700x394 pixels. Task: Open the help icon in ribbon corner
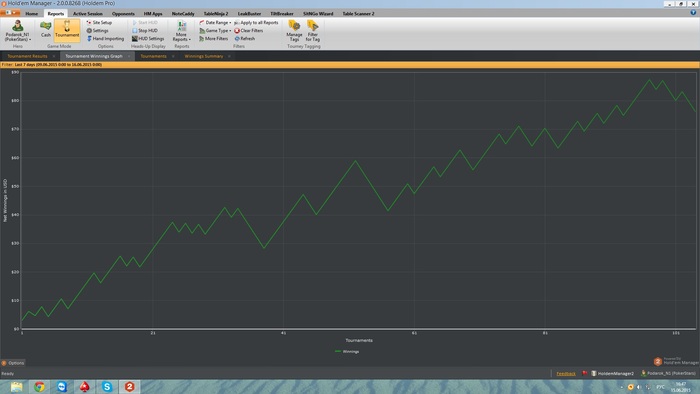click(693, 13)
